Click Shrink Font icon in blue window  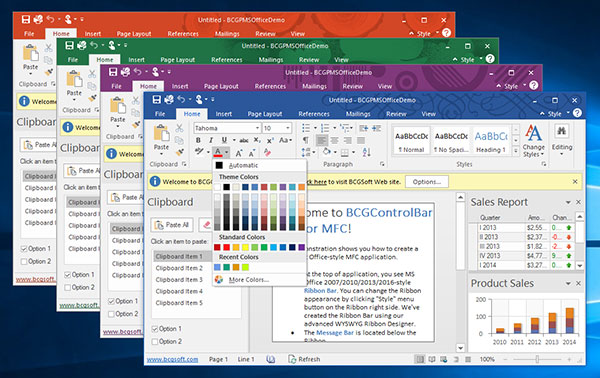pos(252,153)
